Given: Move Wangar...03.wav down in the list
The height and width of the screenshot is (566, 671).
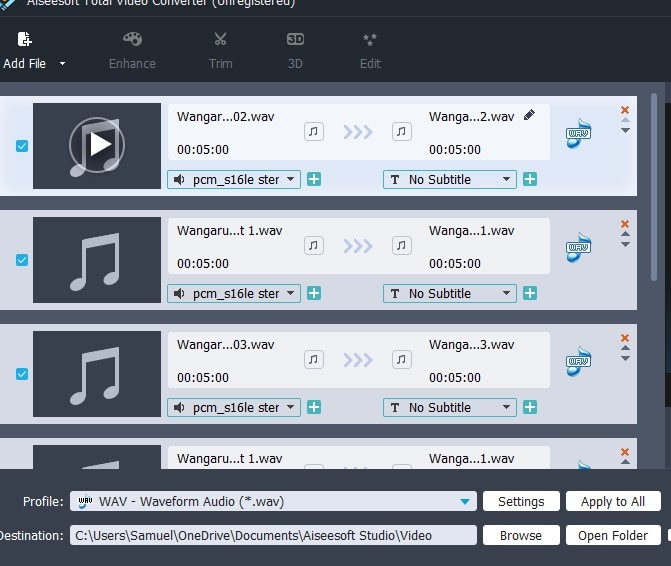Looking at the screenshot, I should coord(625,359).
